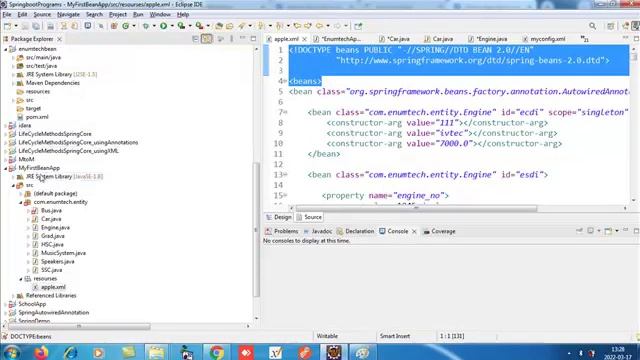The height and width of the screenshot is (360, 640).
Task: Click the New file toolbar icon
Action: click(x=7, y=26)
